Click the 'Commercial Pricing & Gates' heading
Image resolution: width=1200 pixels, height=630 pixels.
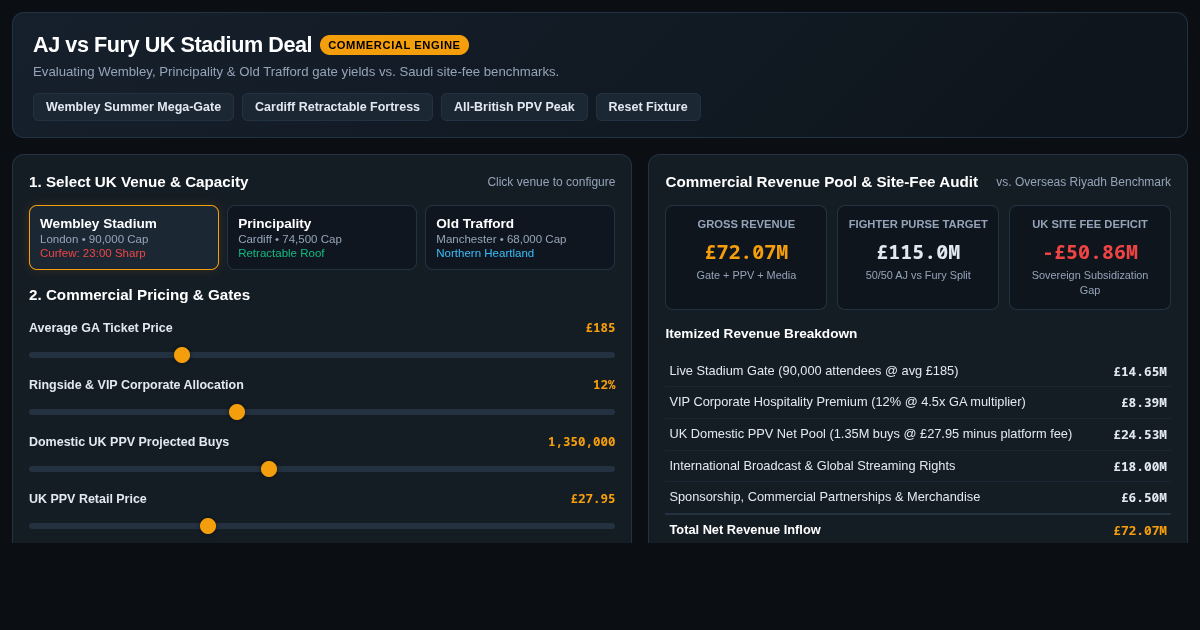(x=139, y=294)
